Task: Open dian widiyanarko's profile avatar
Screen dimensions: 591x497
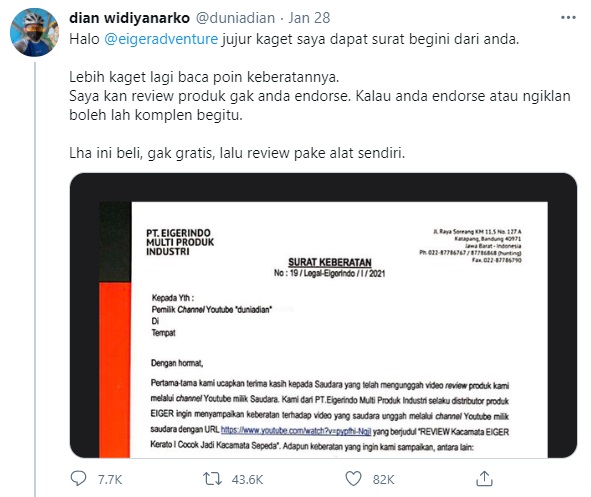Action: pos(34,33)
